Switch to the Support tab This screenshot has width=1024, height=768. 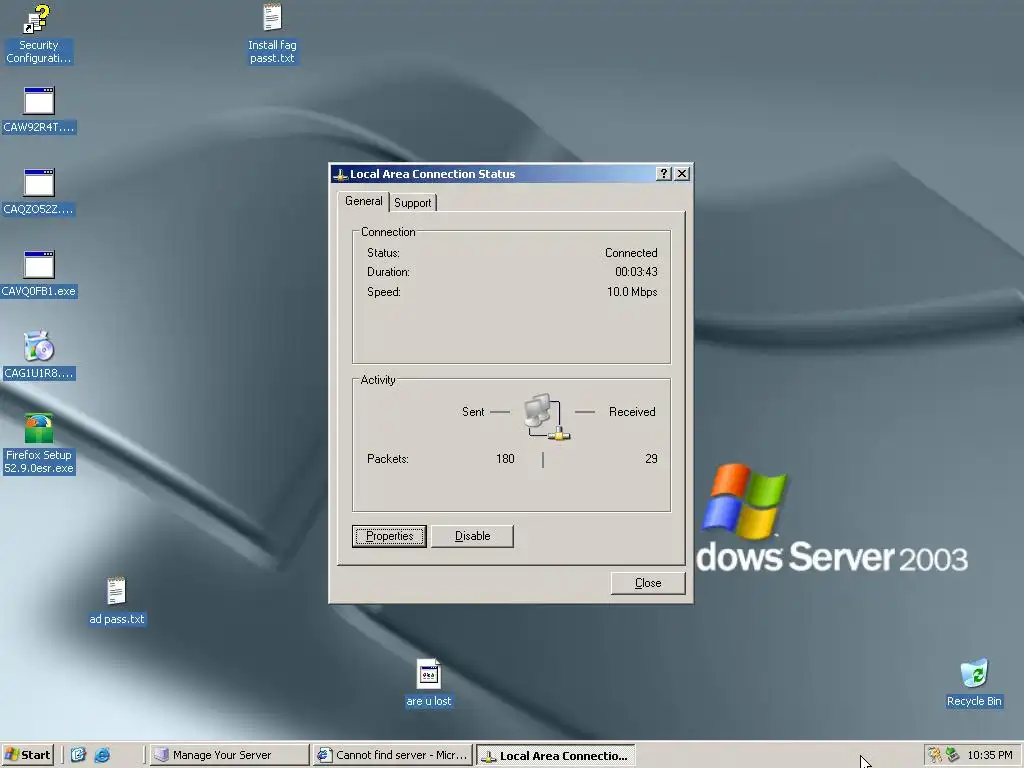tap(413, 202)
